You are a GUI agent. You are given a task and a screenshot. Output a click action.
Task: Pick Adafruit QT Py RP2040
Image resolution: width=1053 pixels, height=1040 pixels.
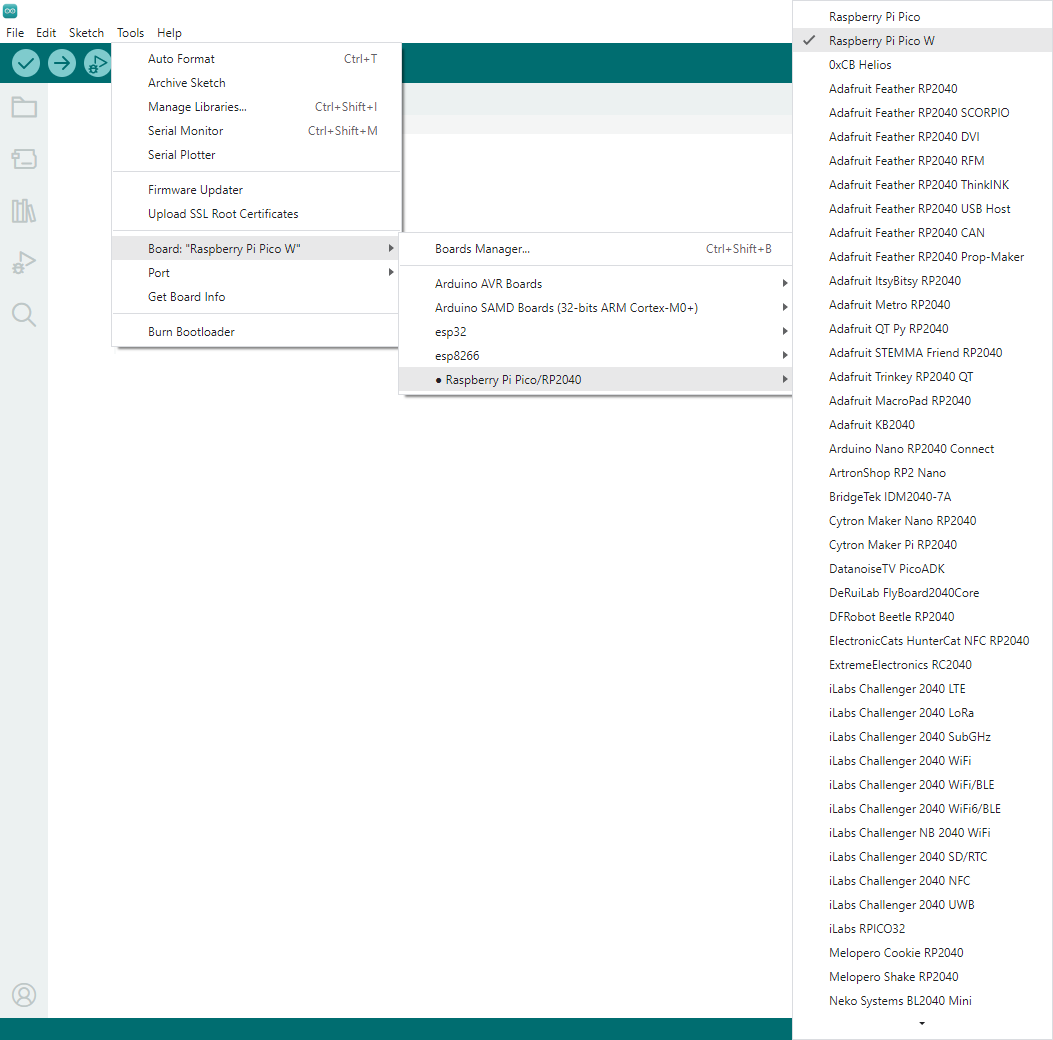[x=923, y=329]
